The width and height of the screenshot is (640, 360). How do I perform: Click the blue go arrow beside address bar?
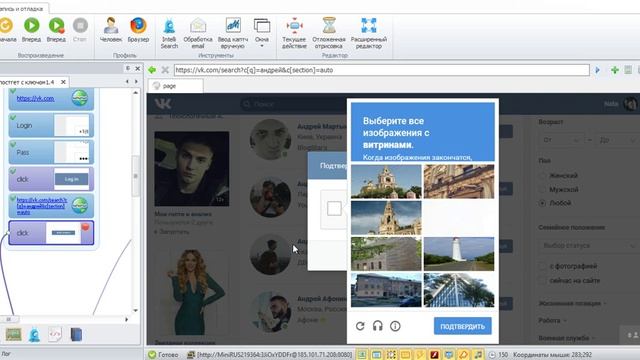[598, 70]
